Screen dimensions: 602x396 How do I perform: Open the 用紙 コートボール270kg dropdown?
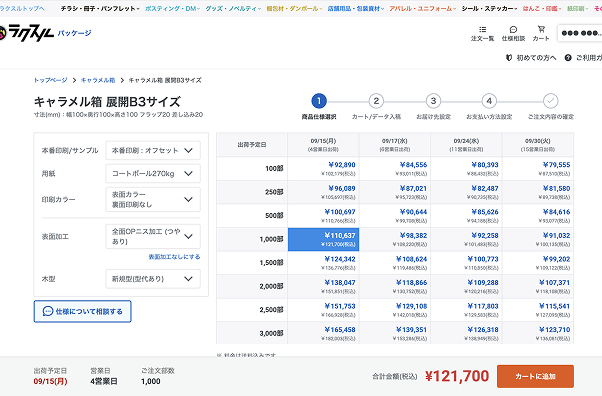click(153, 174)
